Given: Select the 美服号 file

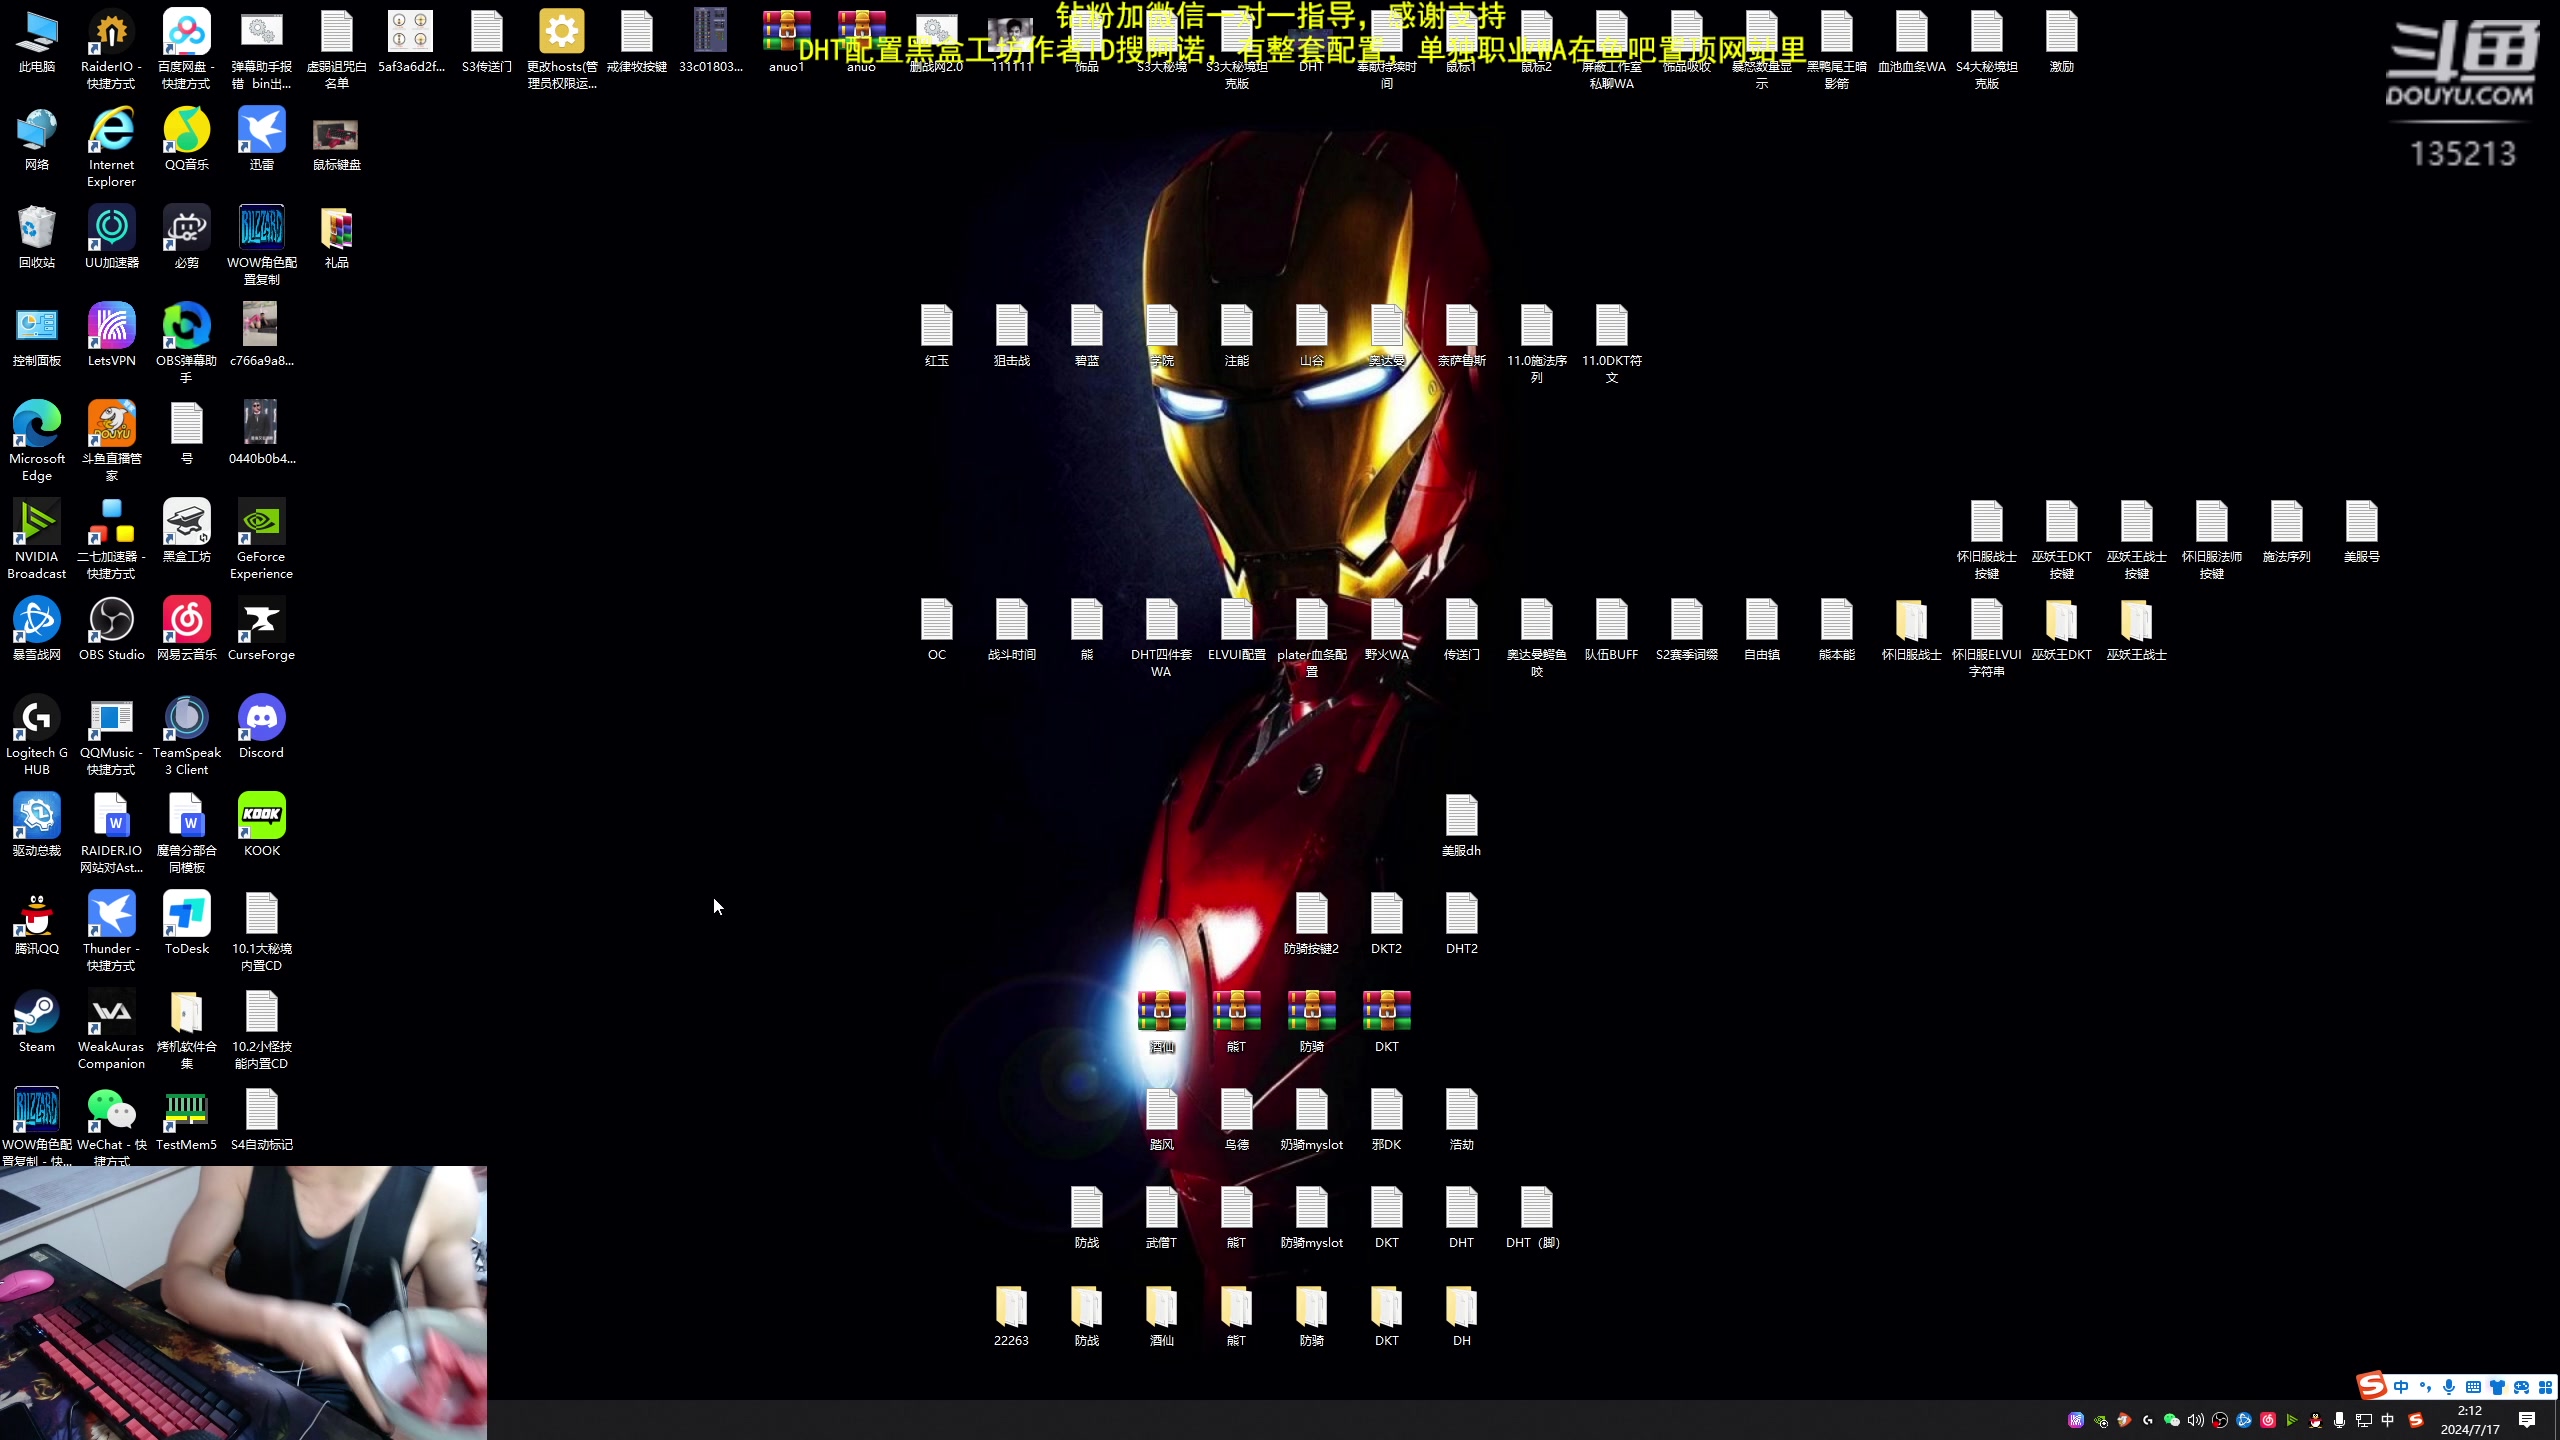Looking at the screenshot, I should coord(2362,532).
